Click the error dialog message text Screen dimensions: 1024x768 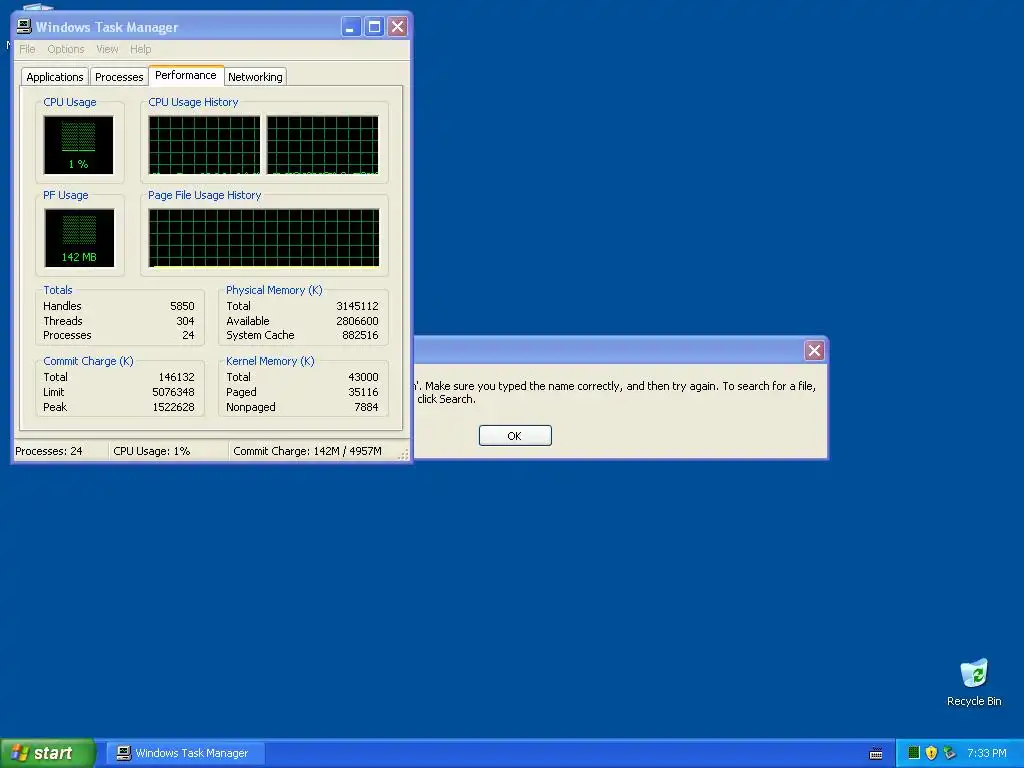pos(616,392)
